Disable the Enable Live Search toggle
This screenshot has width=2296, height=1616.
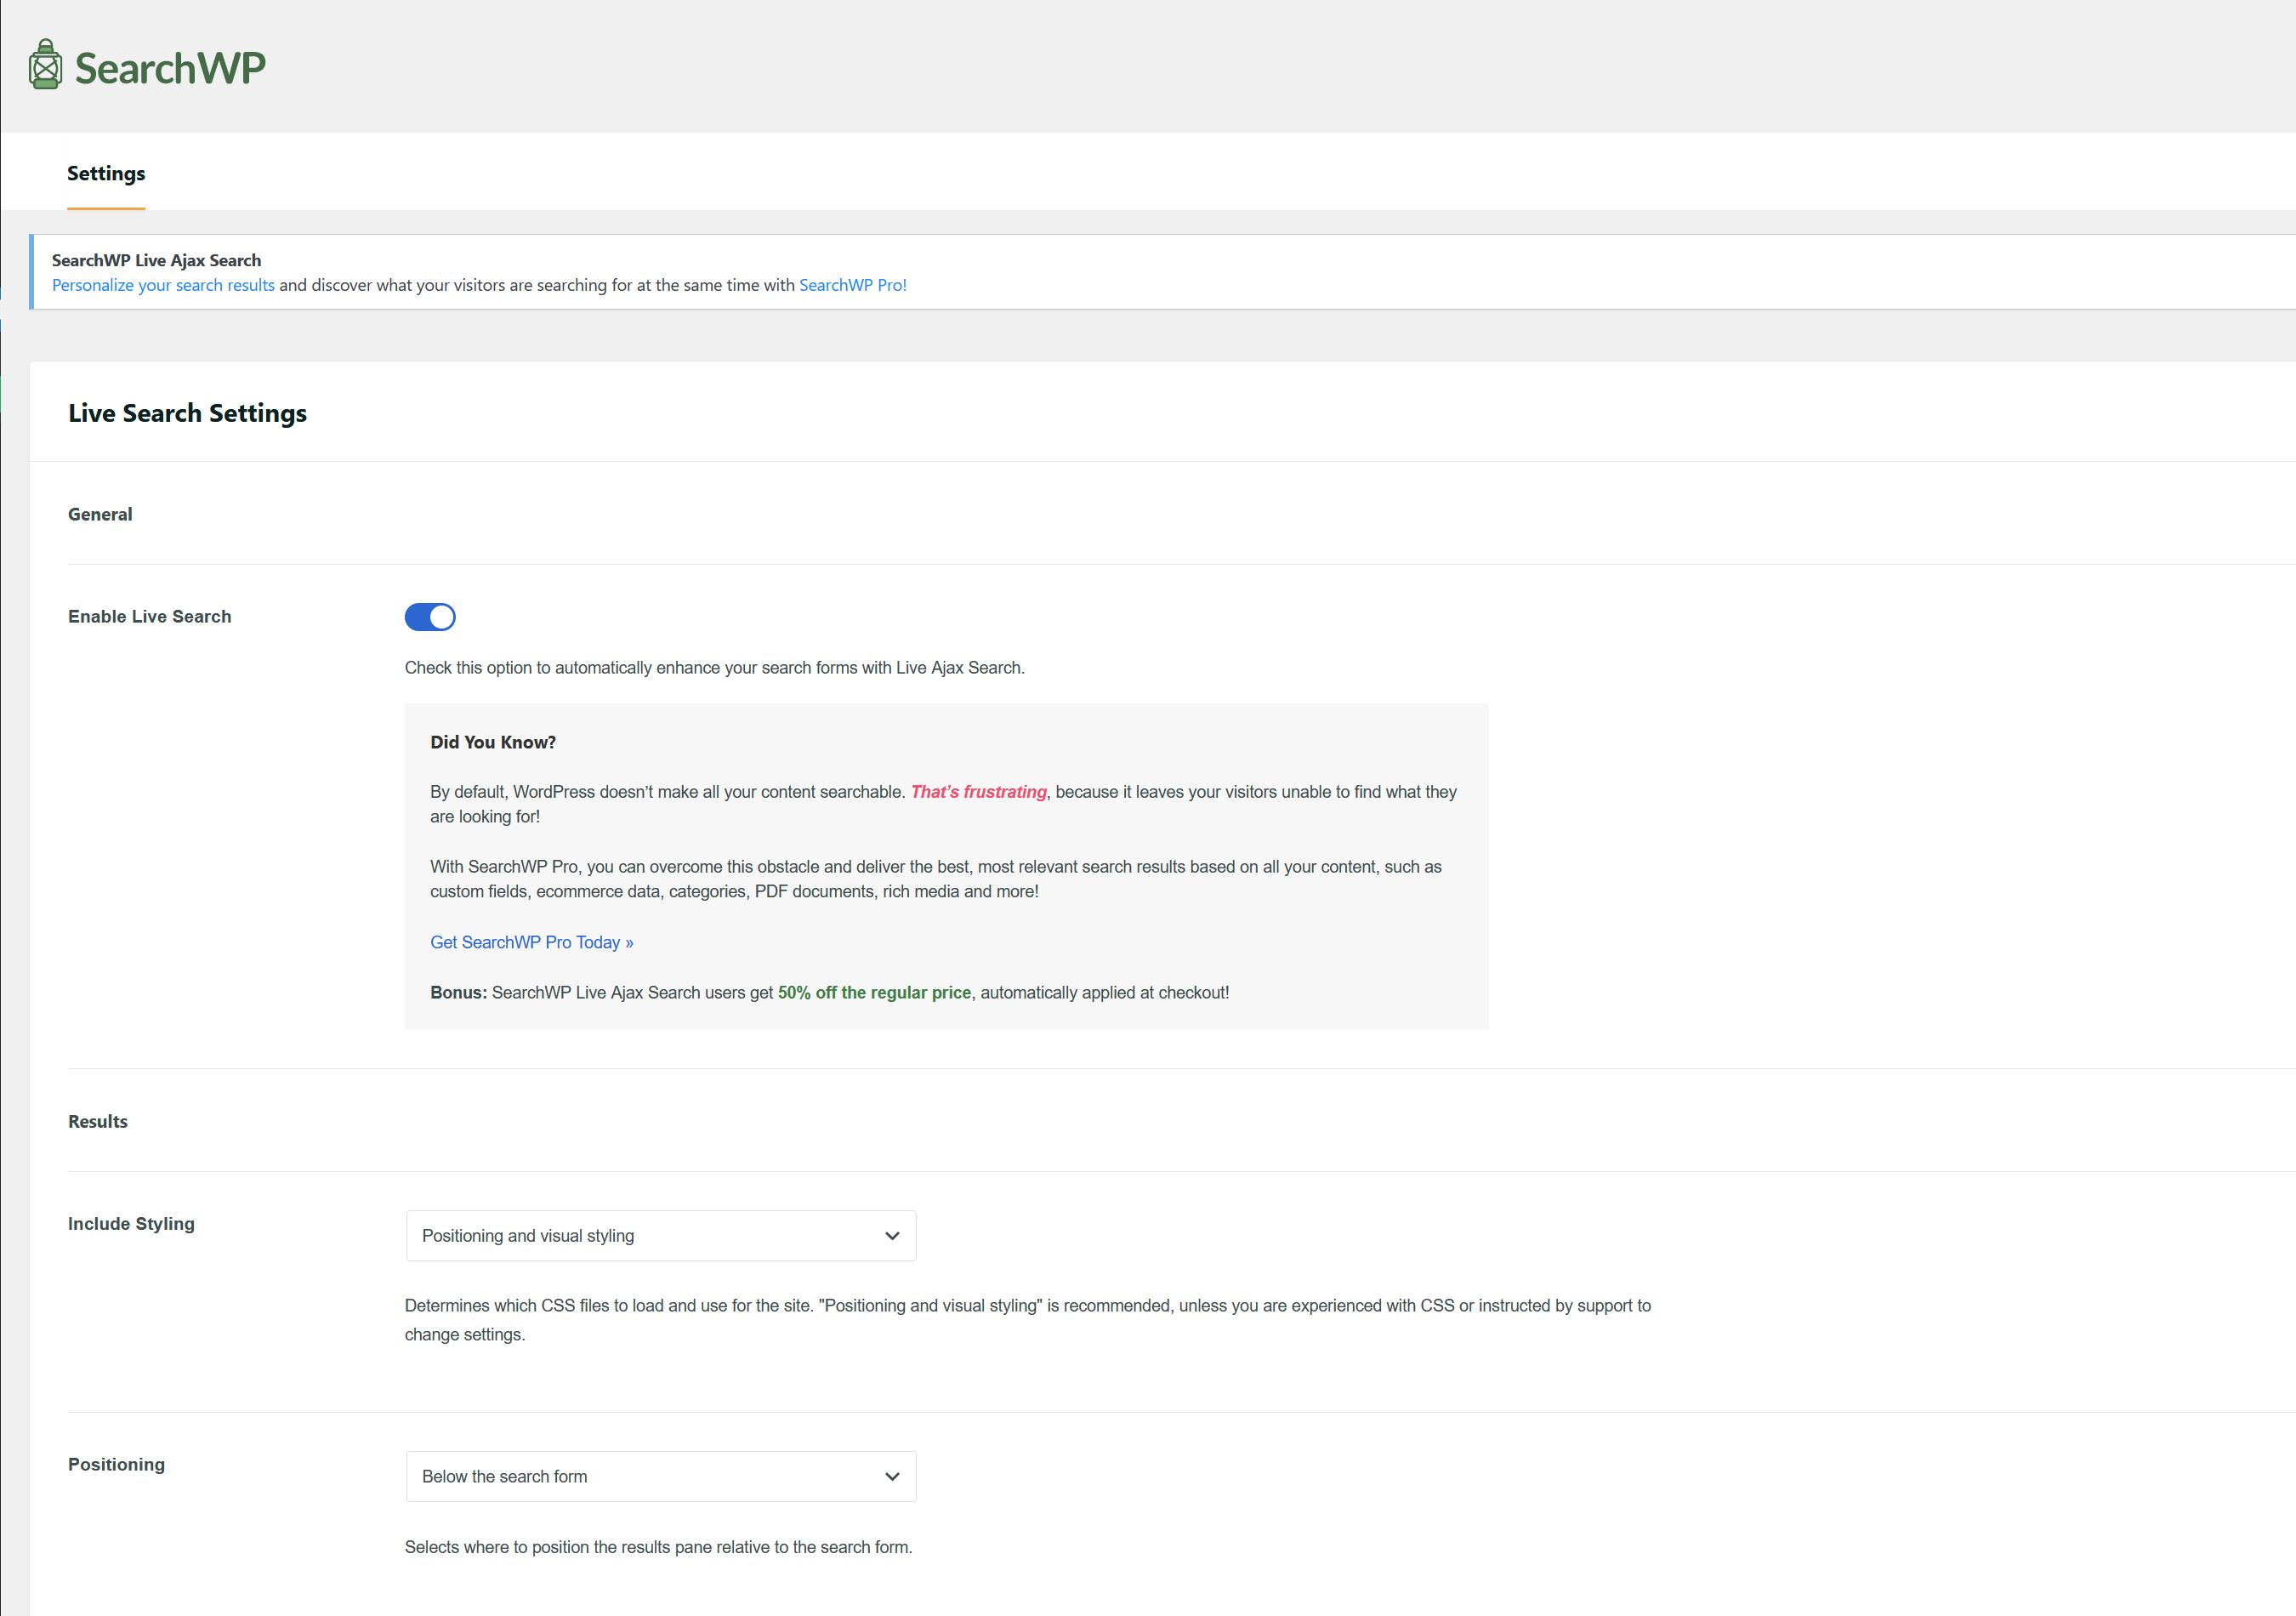pyautogui.click(x=430, y=617)
